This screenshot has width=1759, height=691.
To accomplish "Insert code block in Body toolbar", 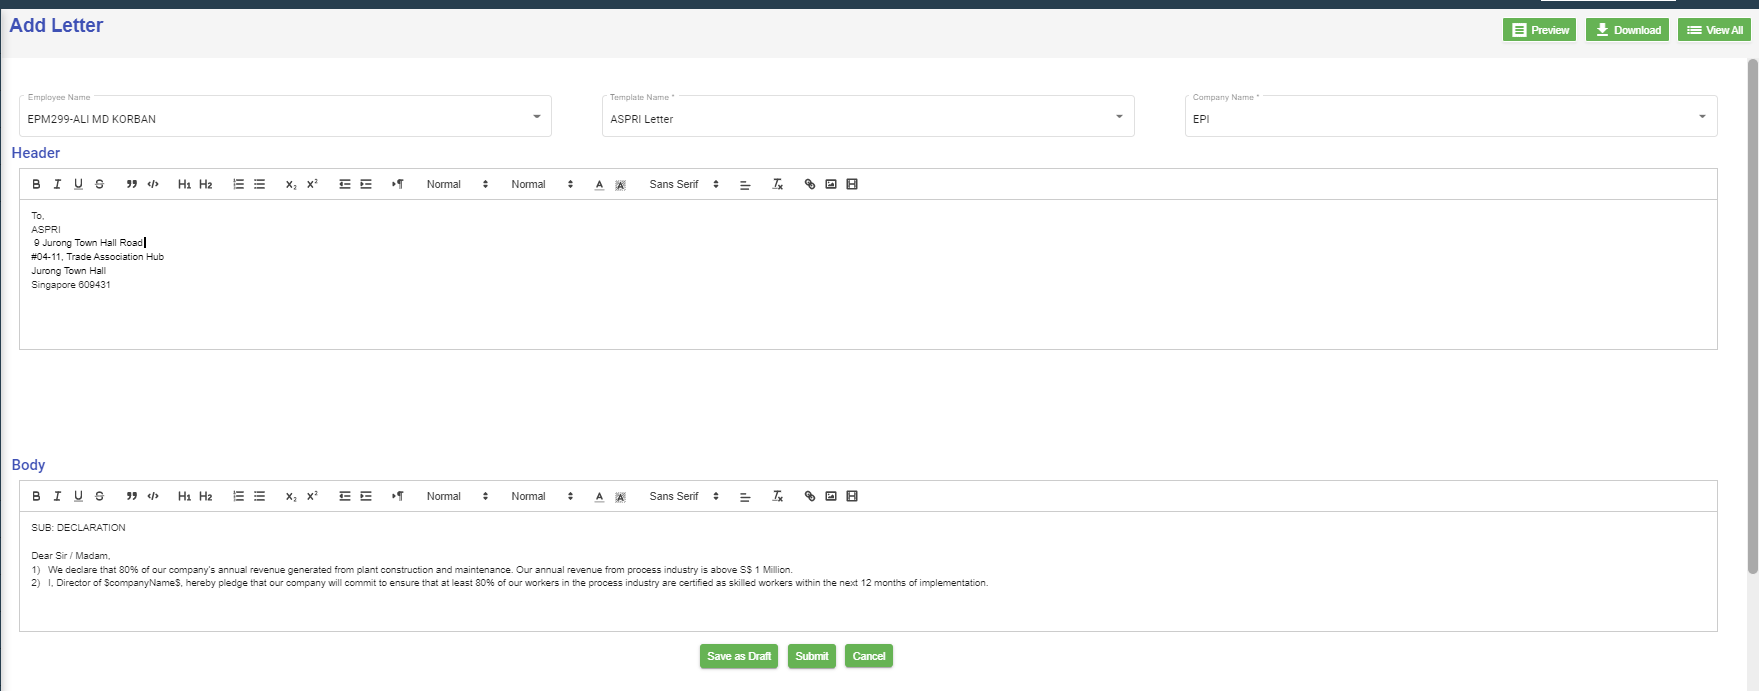I will pyautogui.click(x=153, y=496).
